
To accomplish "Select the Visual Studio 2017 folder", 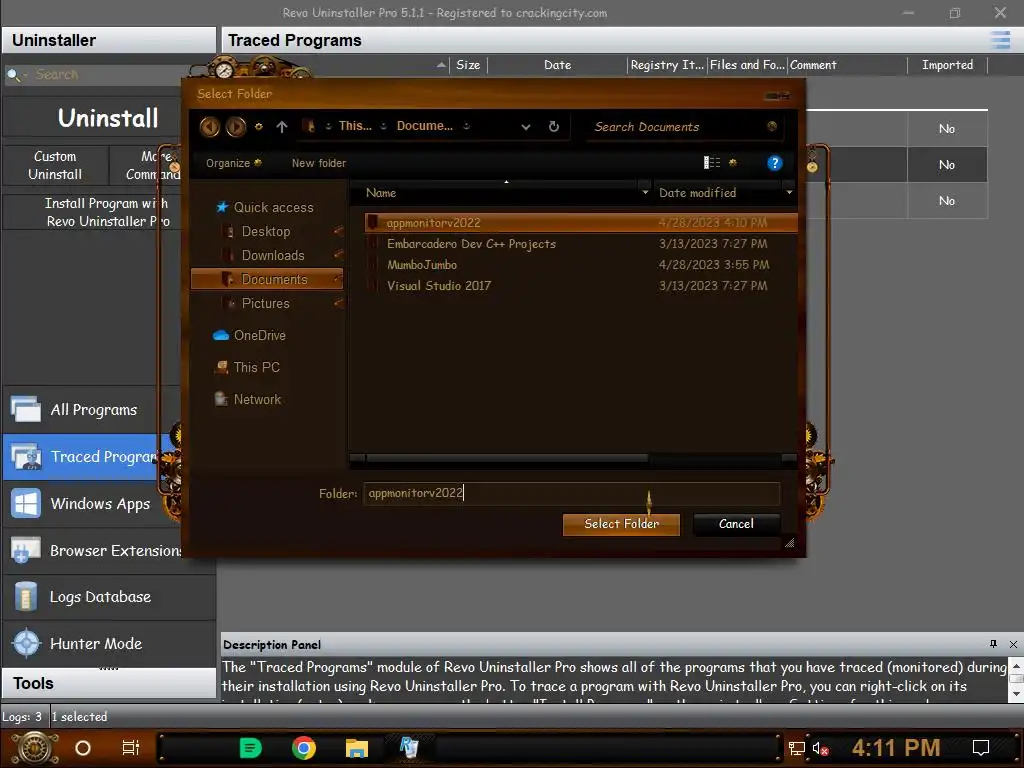I will pos(581,285).
